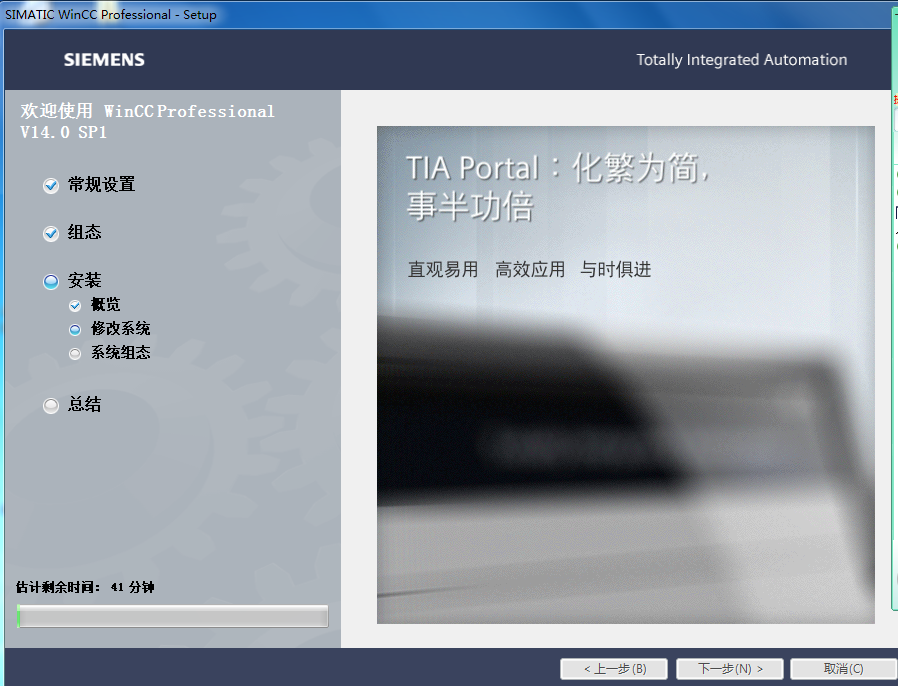Click the installation progress bar
The width and height of the screenshot is (898, 686).
(172, 617)
